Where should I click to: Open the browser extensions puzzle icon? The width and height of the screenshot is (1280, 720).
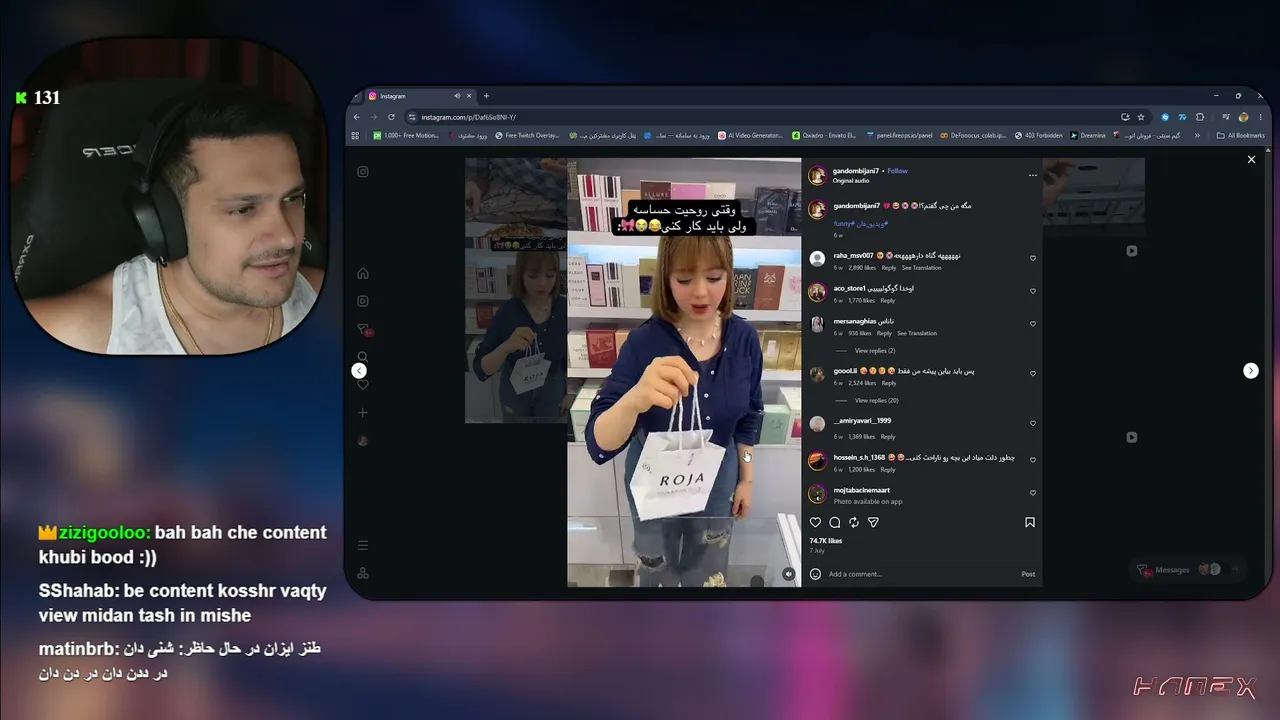tap(1199, 117)
